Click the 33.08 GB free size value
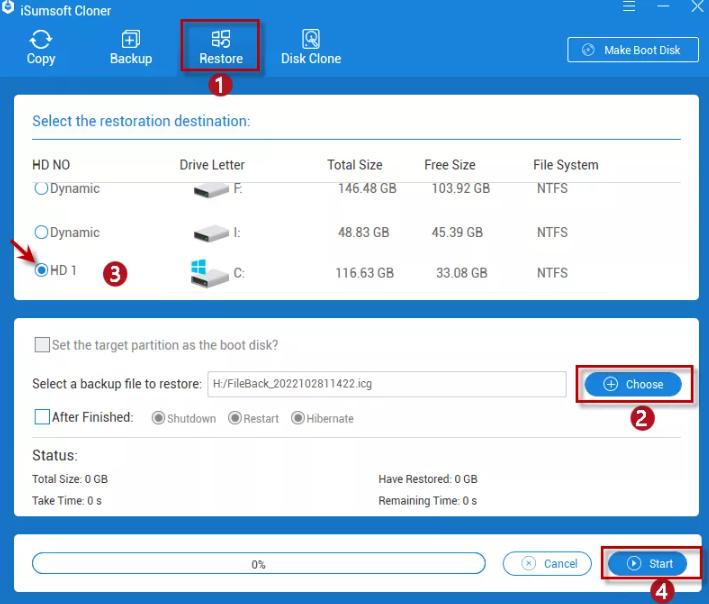 (462, 273)
